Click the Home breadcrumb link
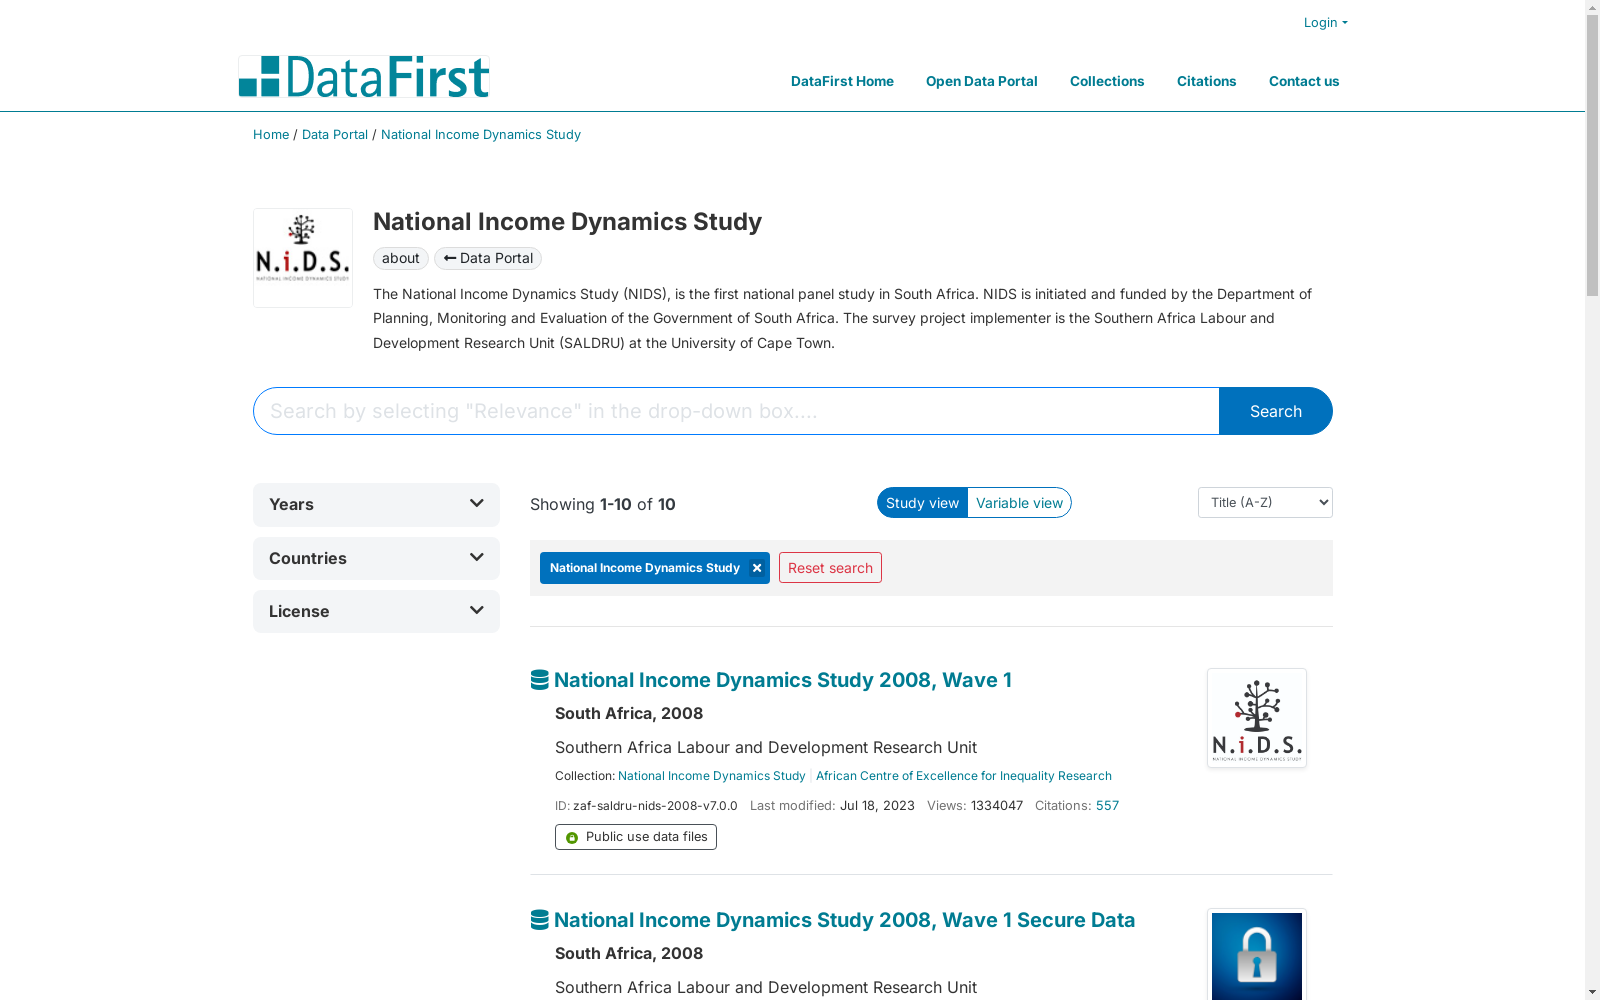The height and width of the screenshot is (1000, 1600). pyautogui.click(x=271, y=134)
